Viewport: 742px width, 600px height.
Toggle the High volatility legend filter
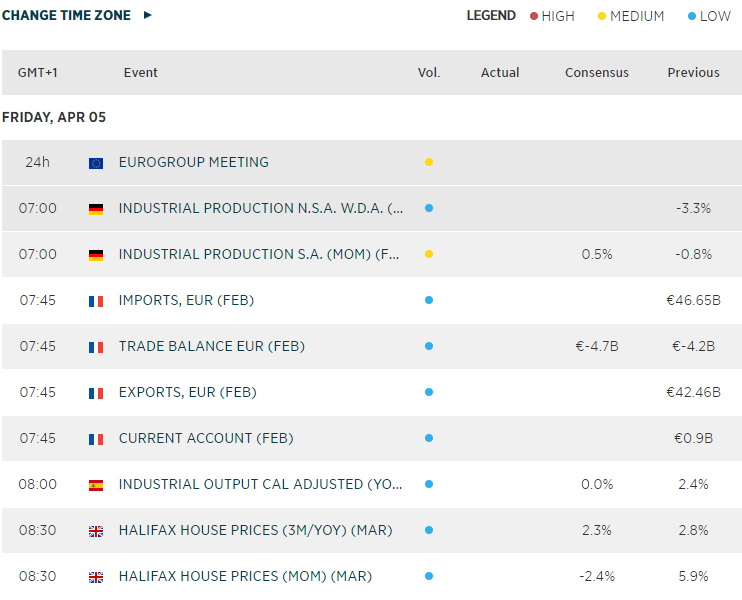552,16
